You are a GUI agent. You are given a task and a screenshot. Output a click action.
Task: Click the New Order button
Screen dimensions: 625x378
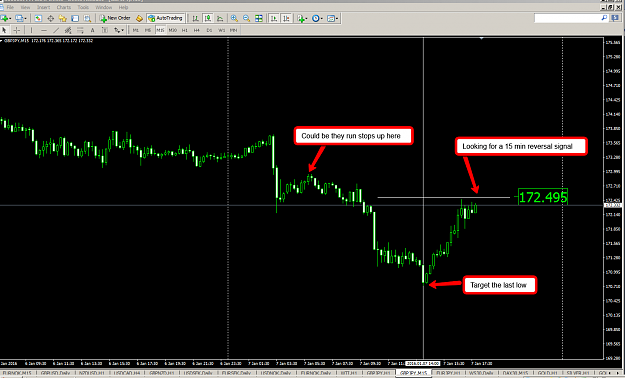click(x=115, y=18)
